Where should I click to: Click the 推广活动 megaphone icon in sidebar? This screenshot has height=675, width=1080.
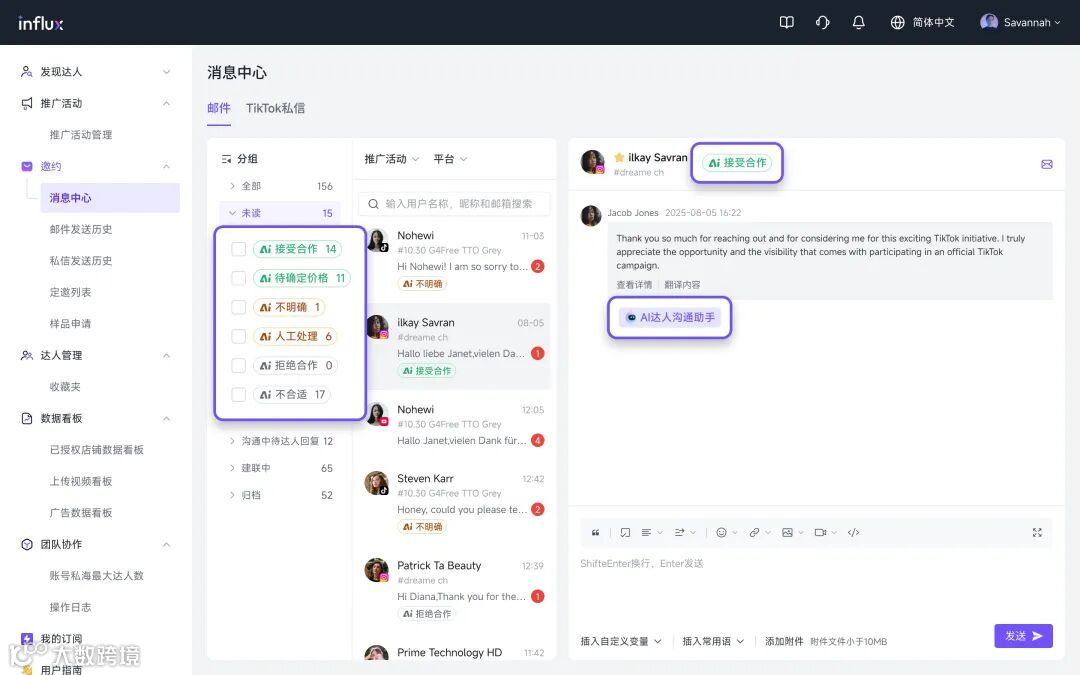pos(26,103)
